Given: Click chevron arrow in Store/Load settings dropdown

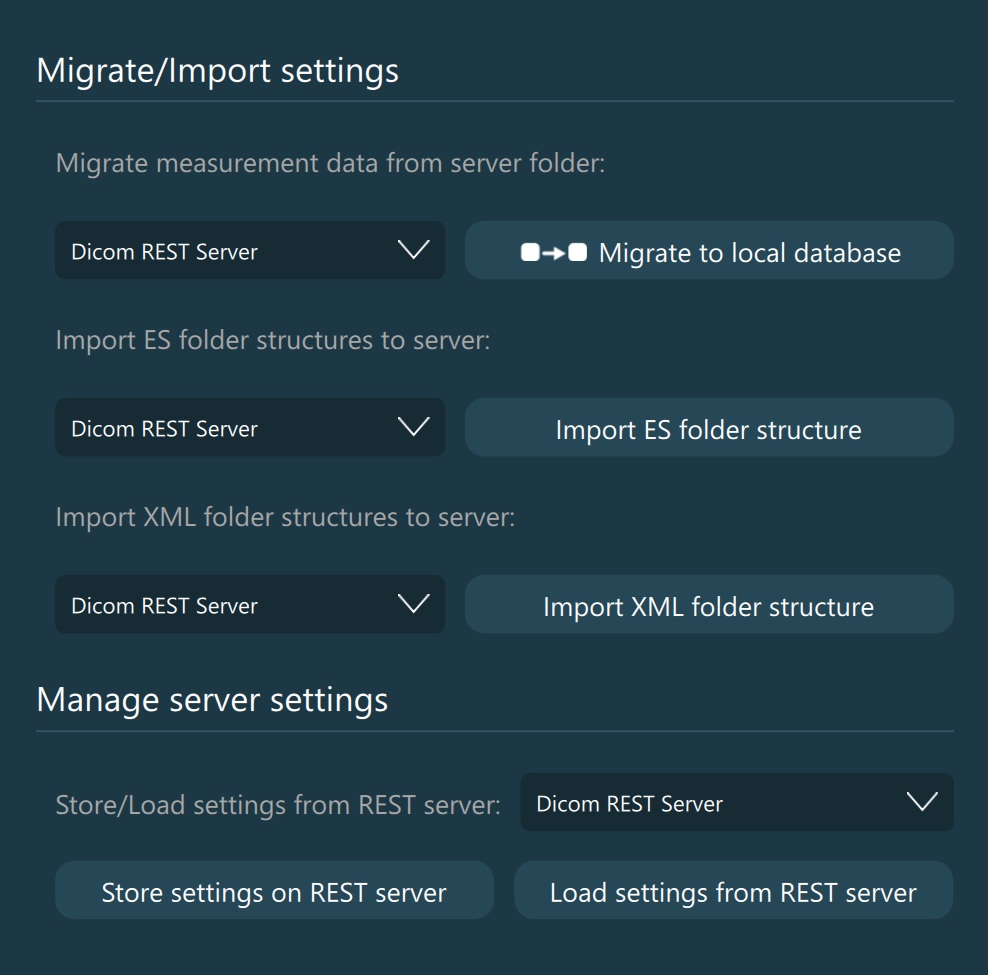Looking at the screenshot, I should click(921, 802).
